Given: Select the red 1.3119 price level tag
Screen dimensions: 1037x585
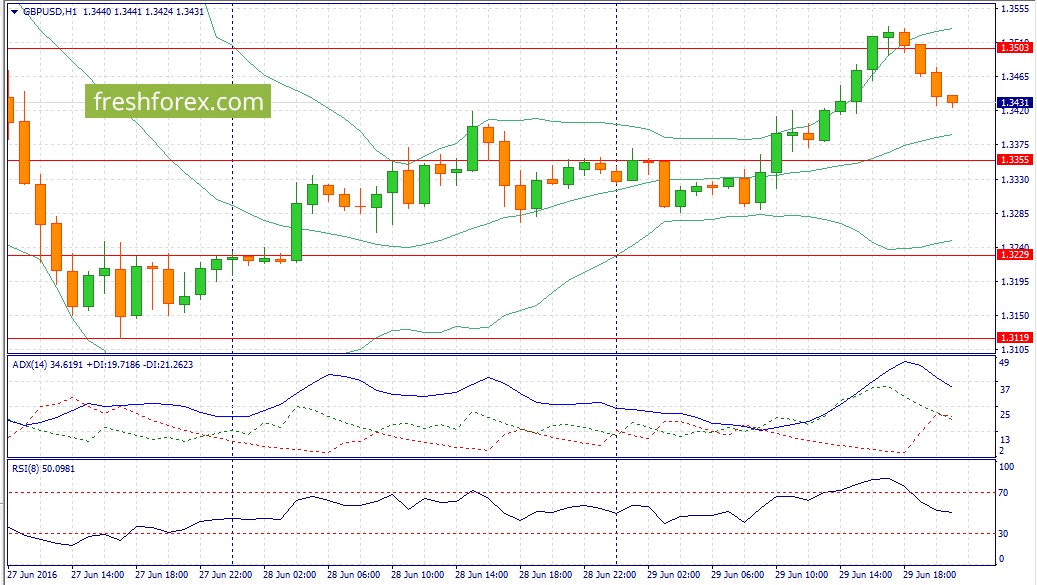Looking at the screenshot, I should (x=1014, y=338).
